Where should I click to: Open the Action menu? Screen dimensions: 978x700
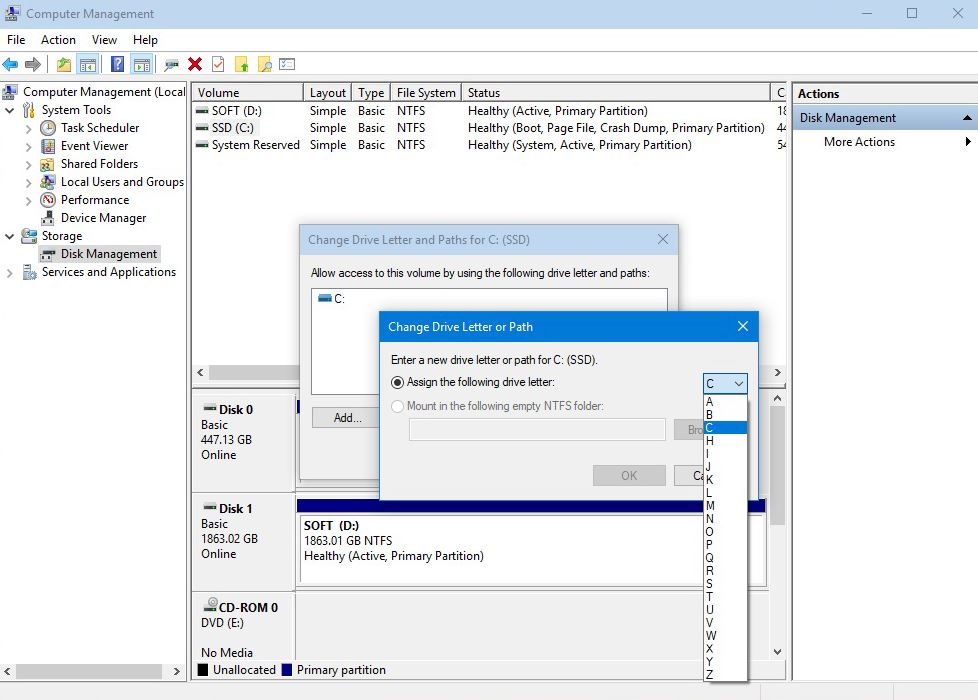pos(58,40)
